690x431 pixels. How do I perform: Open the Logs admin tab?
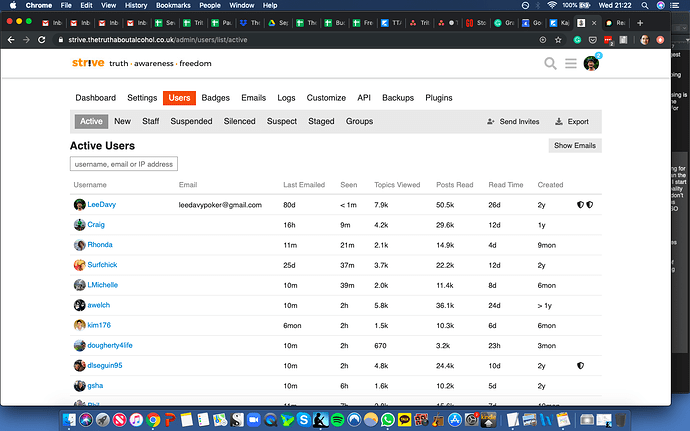(286, 98)
